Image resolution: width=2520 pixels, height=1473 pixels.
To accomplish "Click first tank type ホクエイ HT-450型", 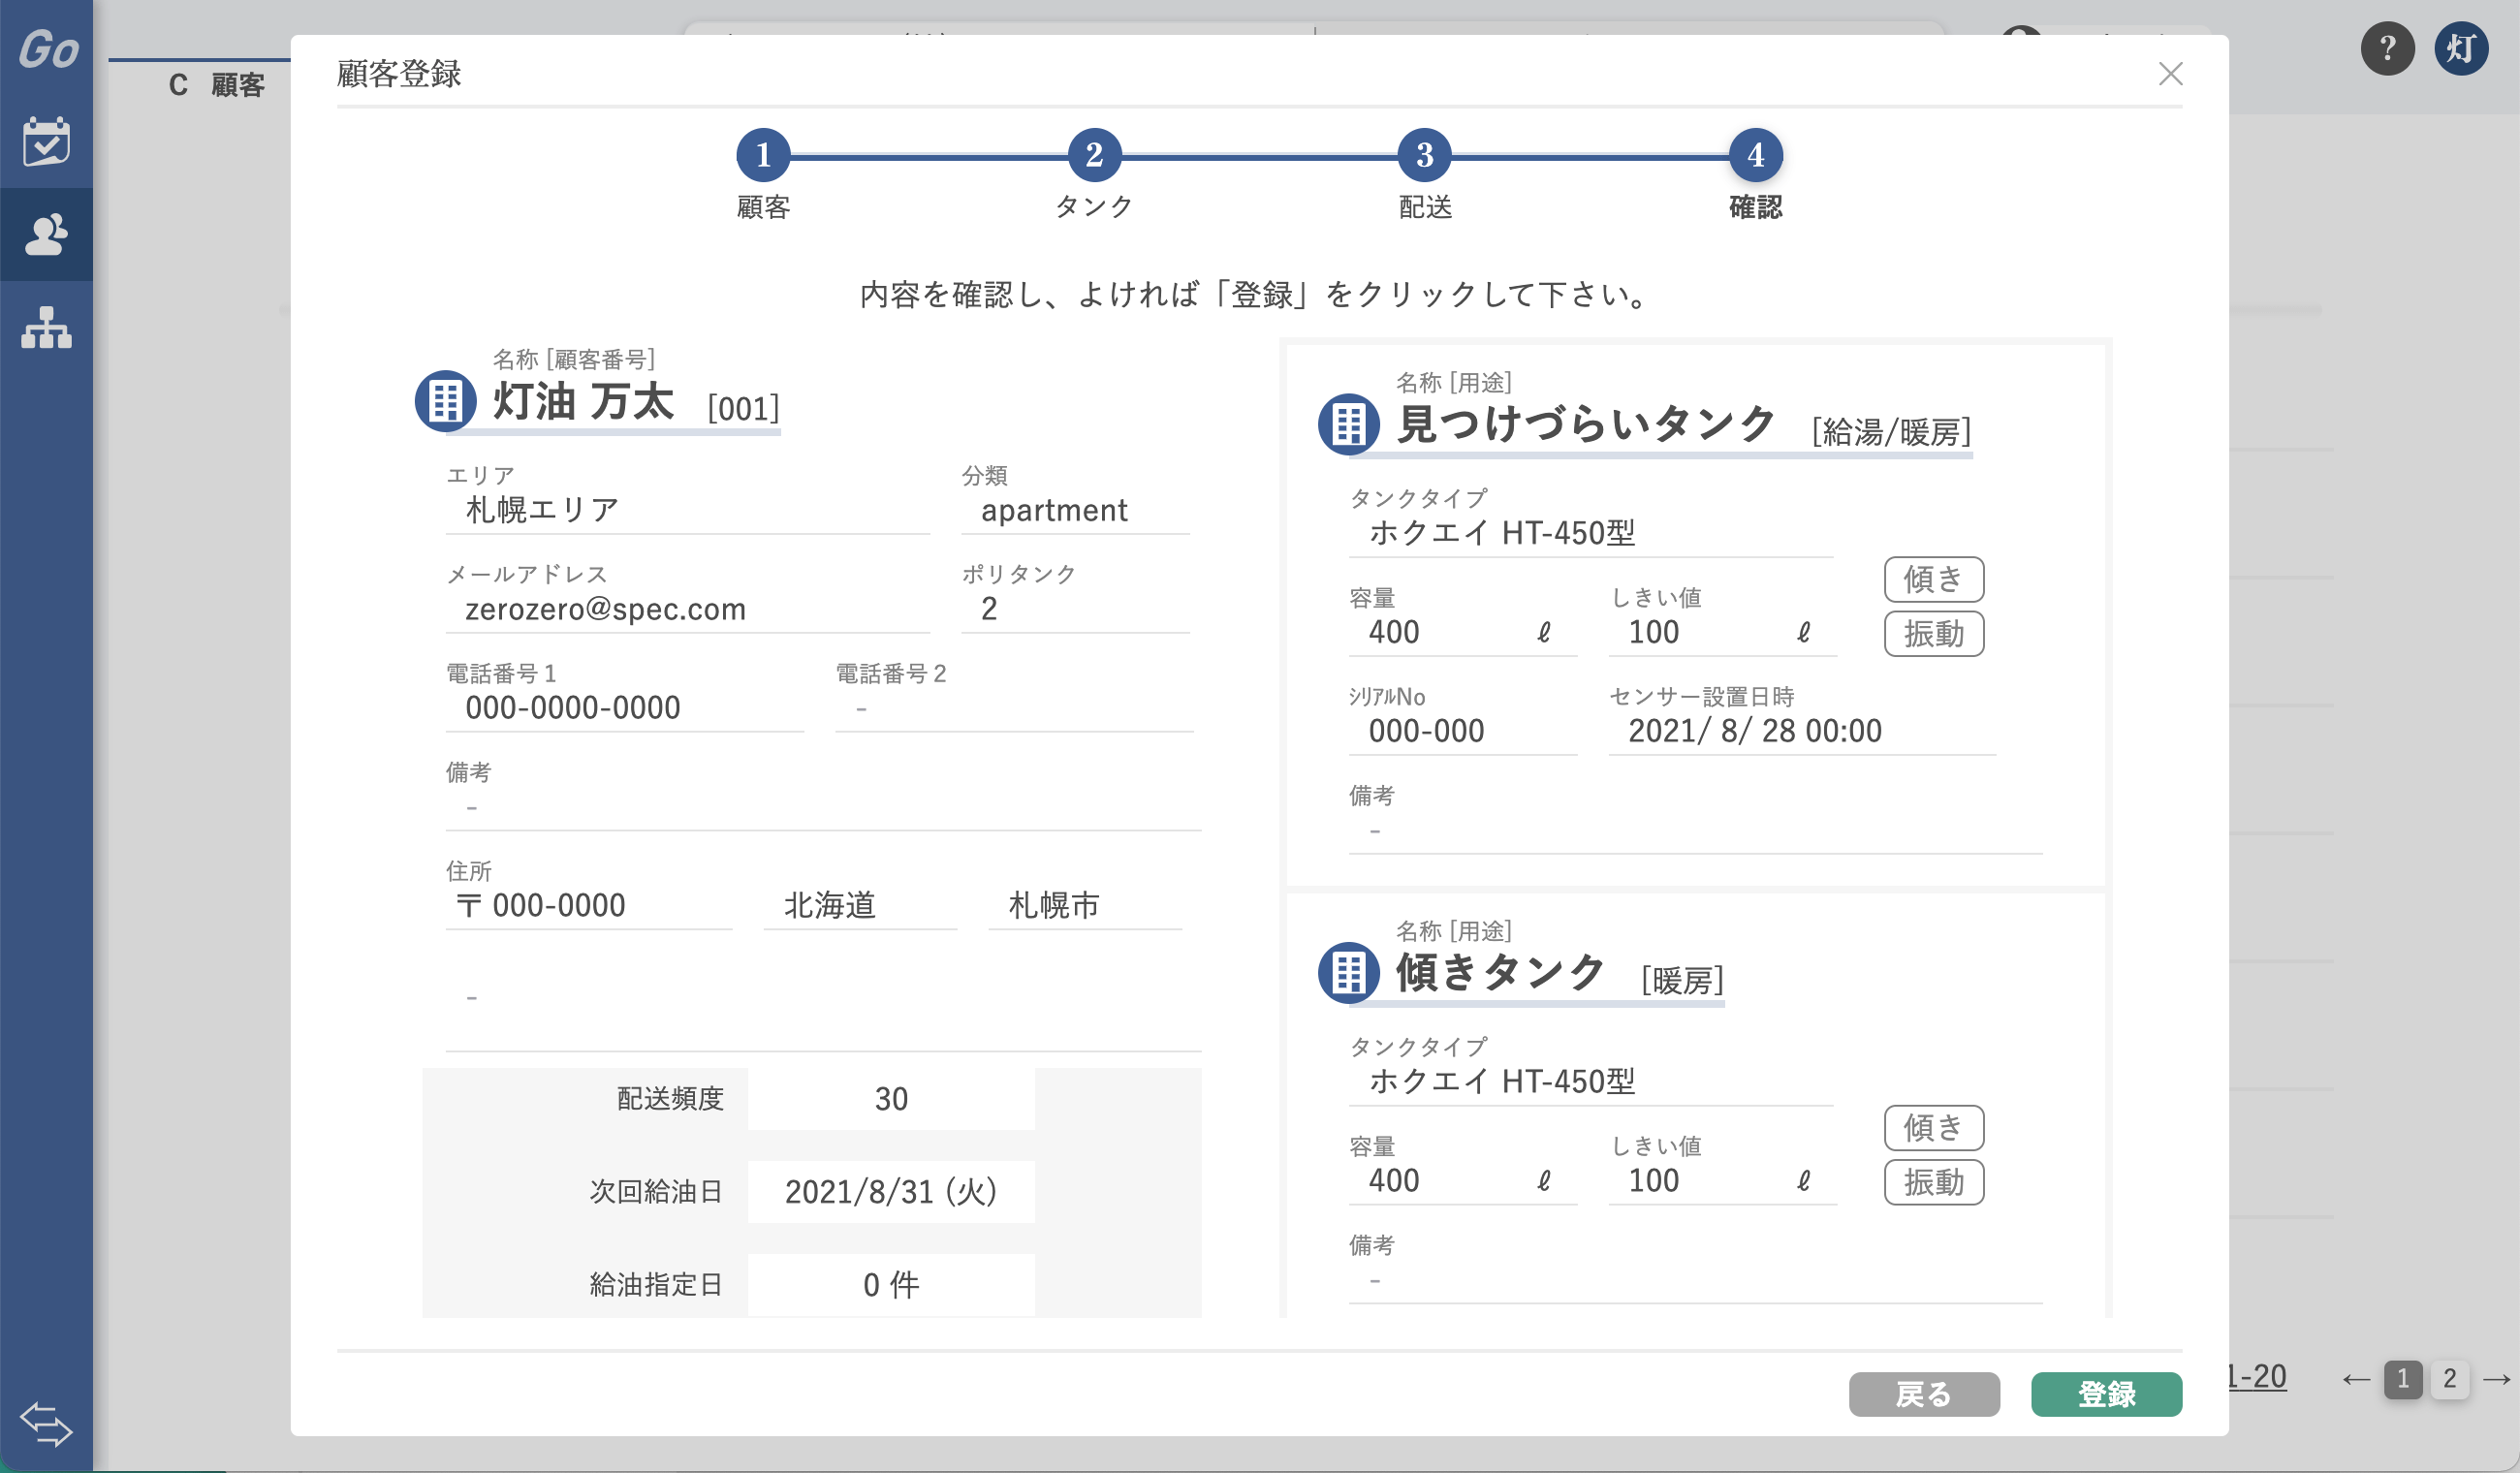I will click(1501, 533).
